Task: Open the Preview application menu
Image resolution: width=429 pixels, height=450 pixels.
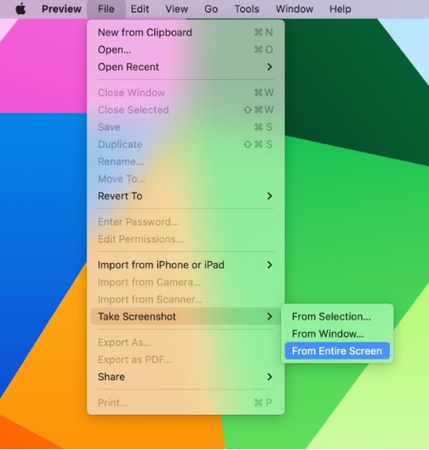Action: point(62,9)
